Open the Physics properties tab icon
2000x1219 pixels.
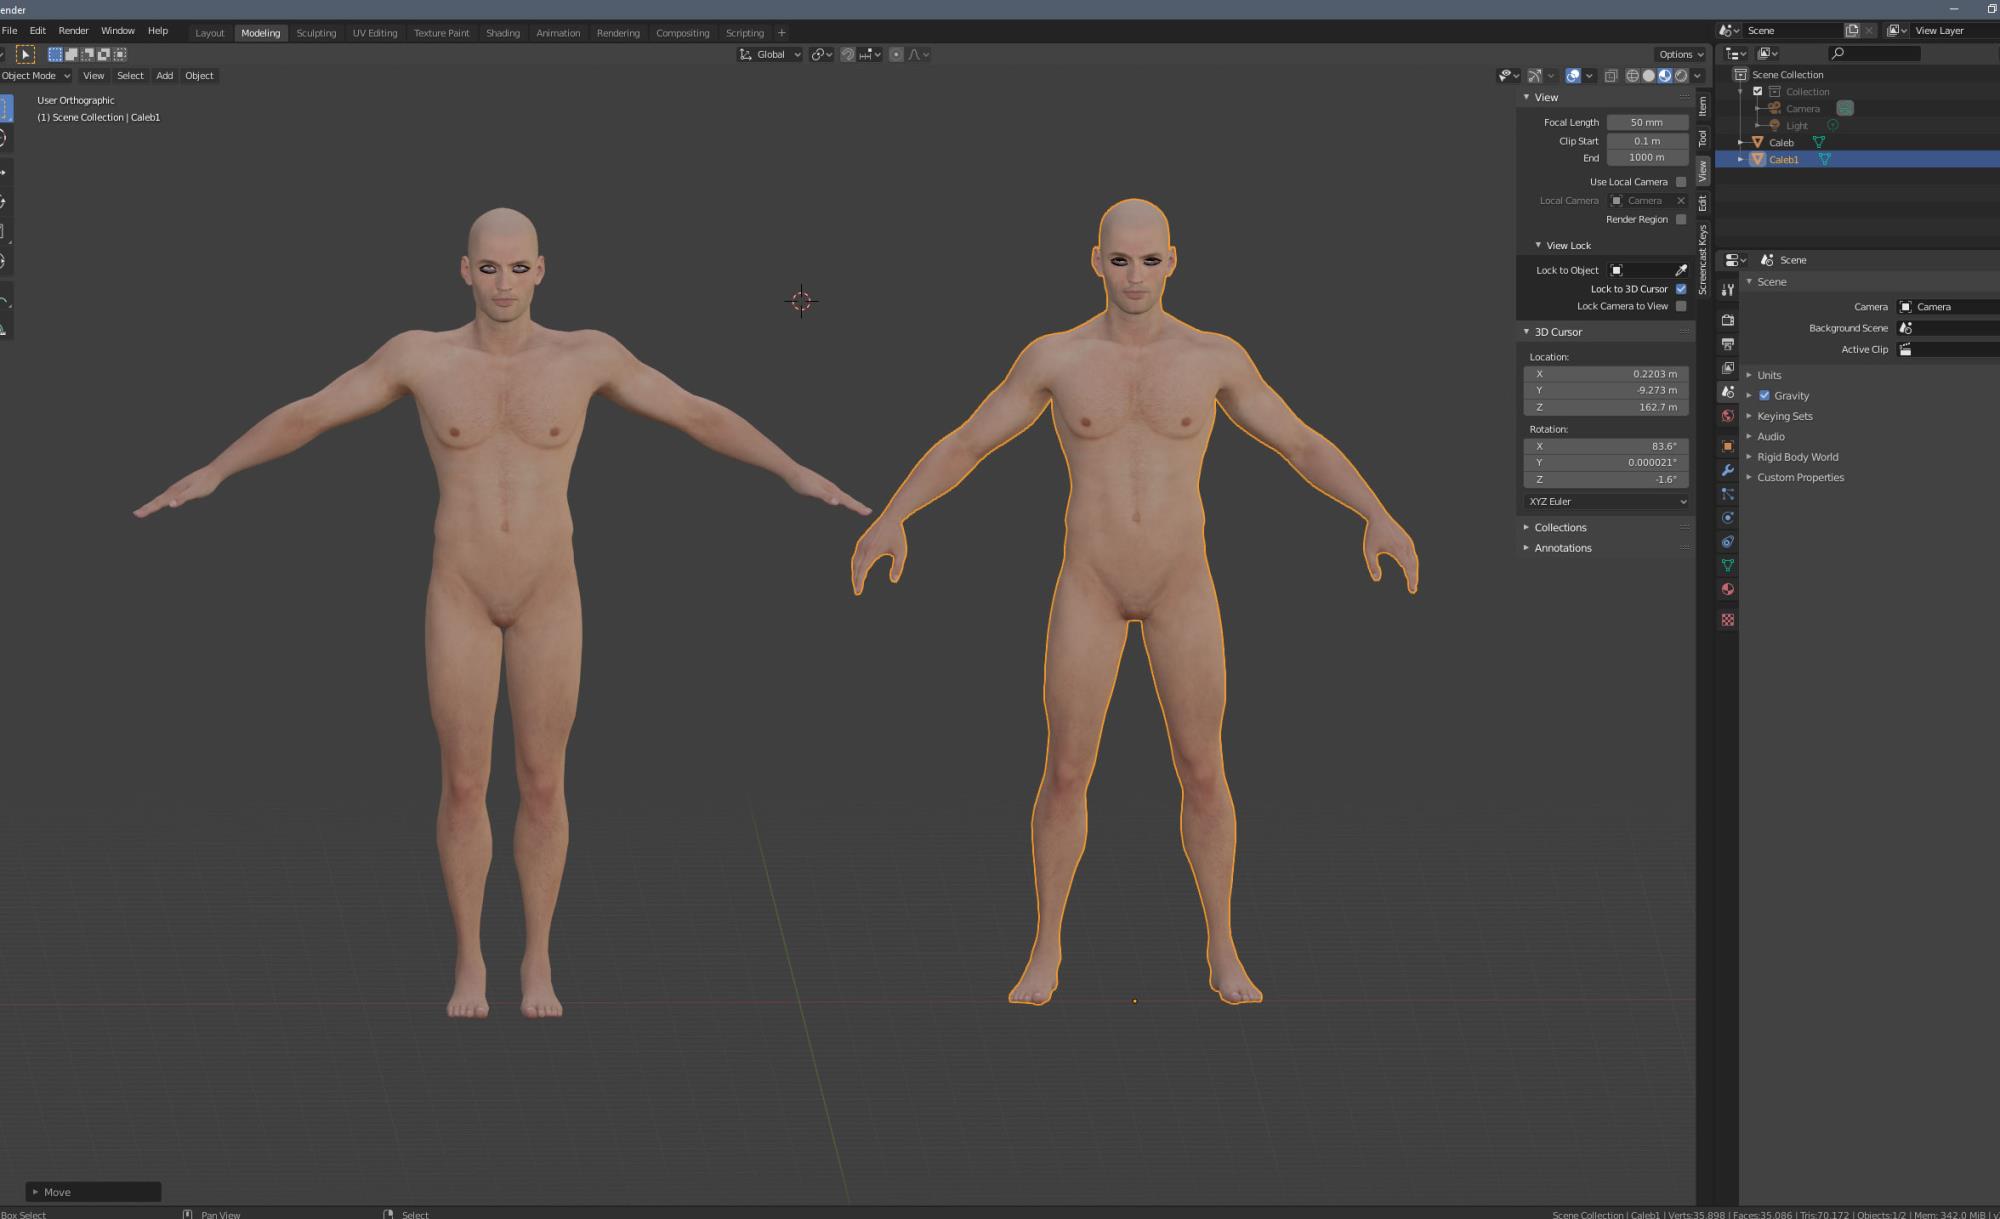click(1727, 518)
